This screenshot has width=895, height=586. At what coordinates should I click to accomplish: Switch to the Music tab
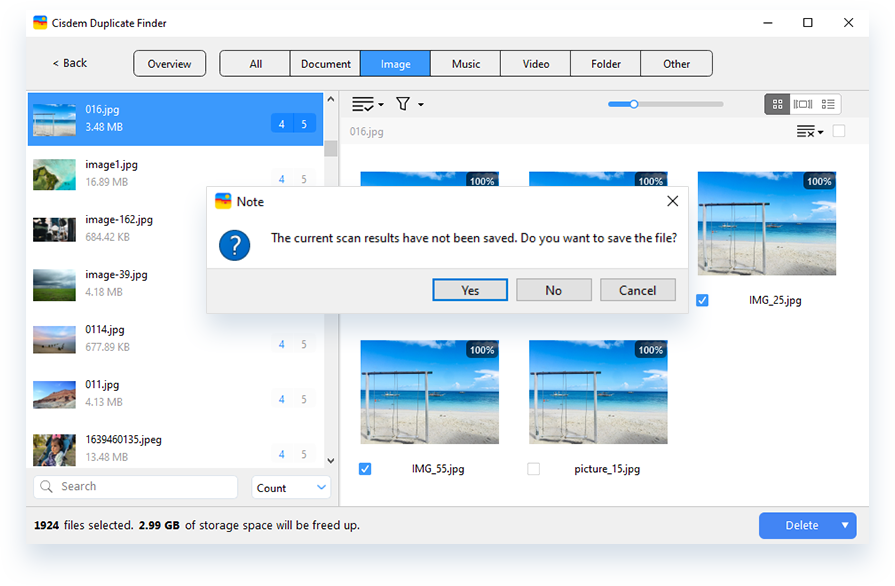[x=465, y=64]
